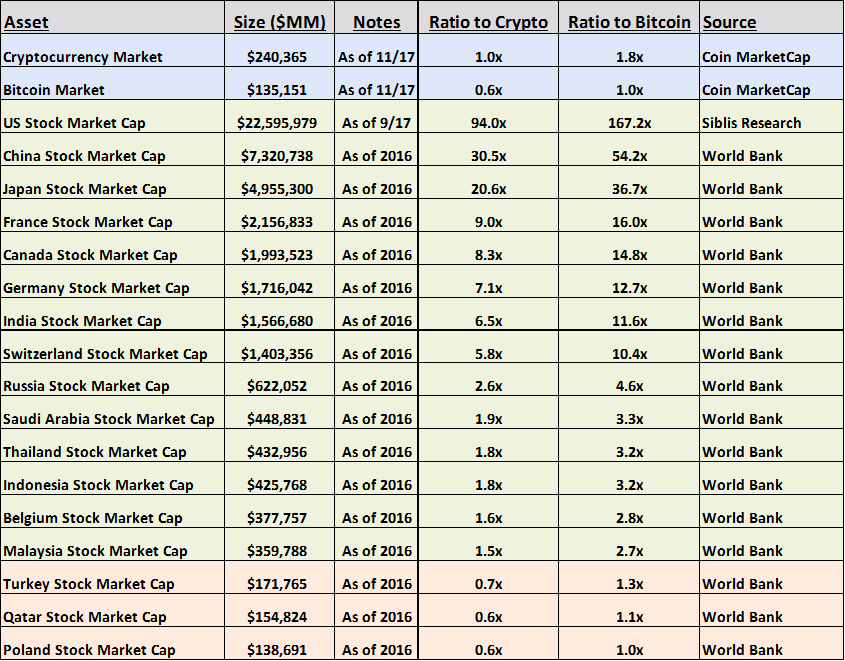Viewport: 845px width, 661px height.
Task: Select the Source column header
Action: [729, 22]
